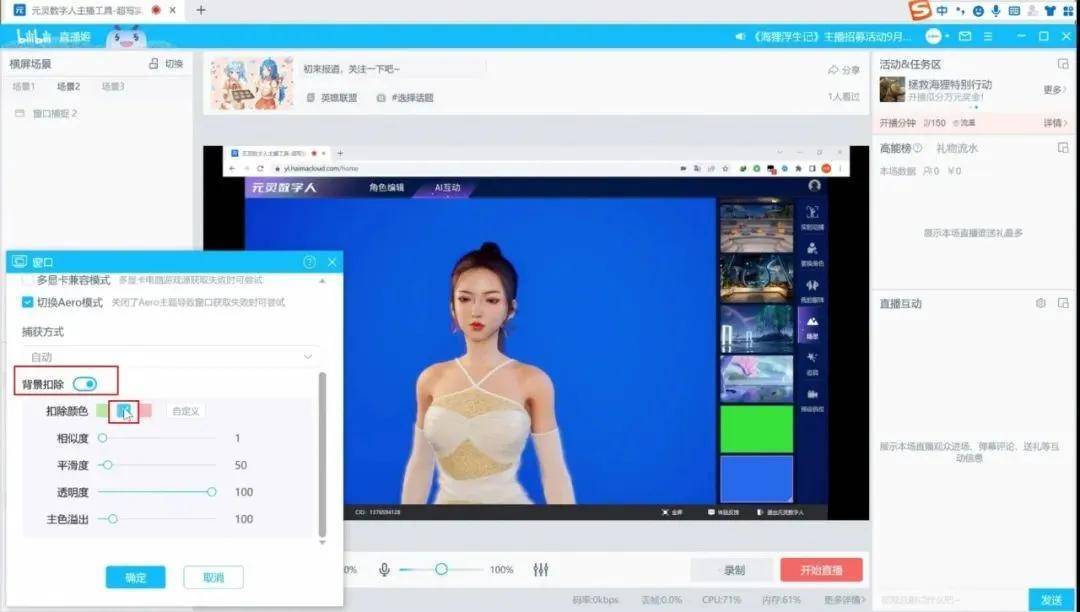
Task: Open the audio mixer icon
Action: (x=541, y=569)
